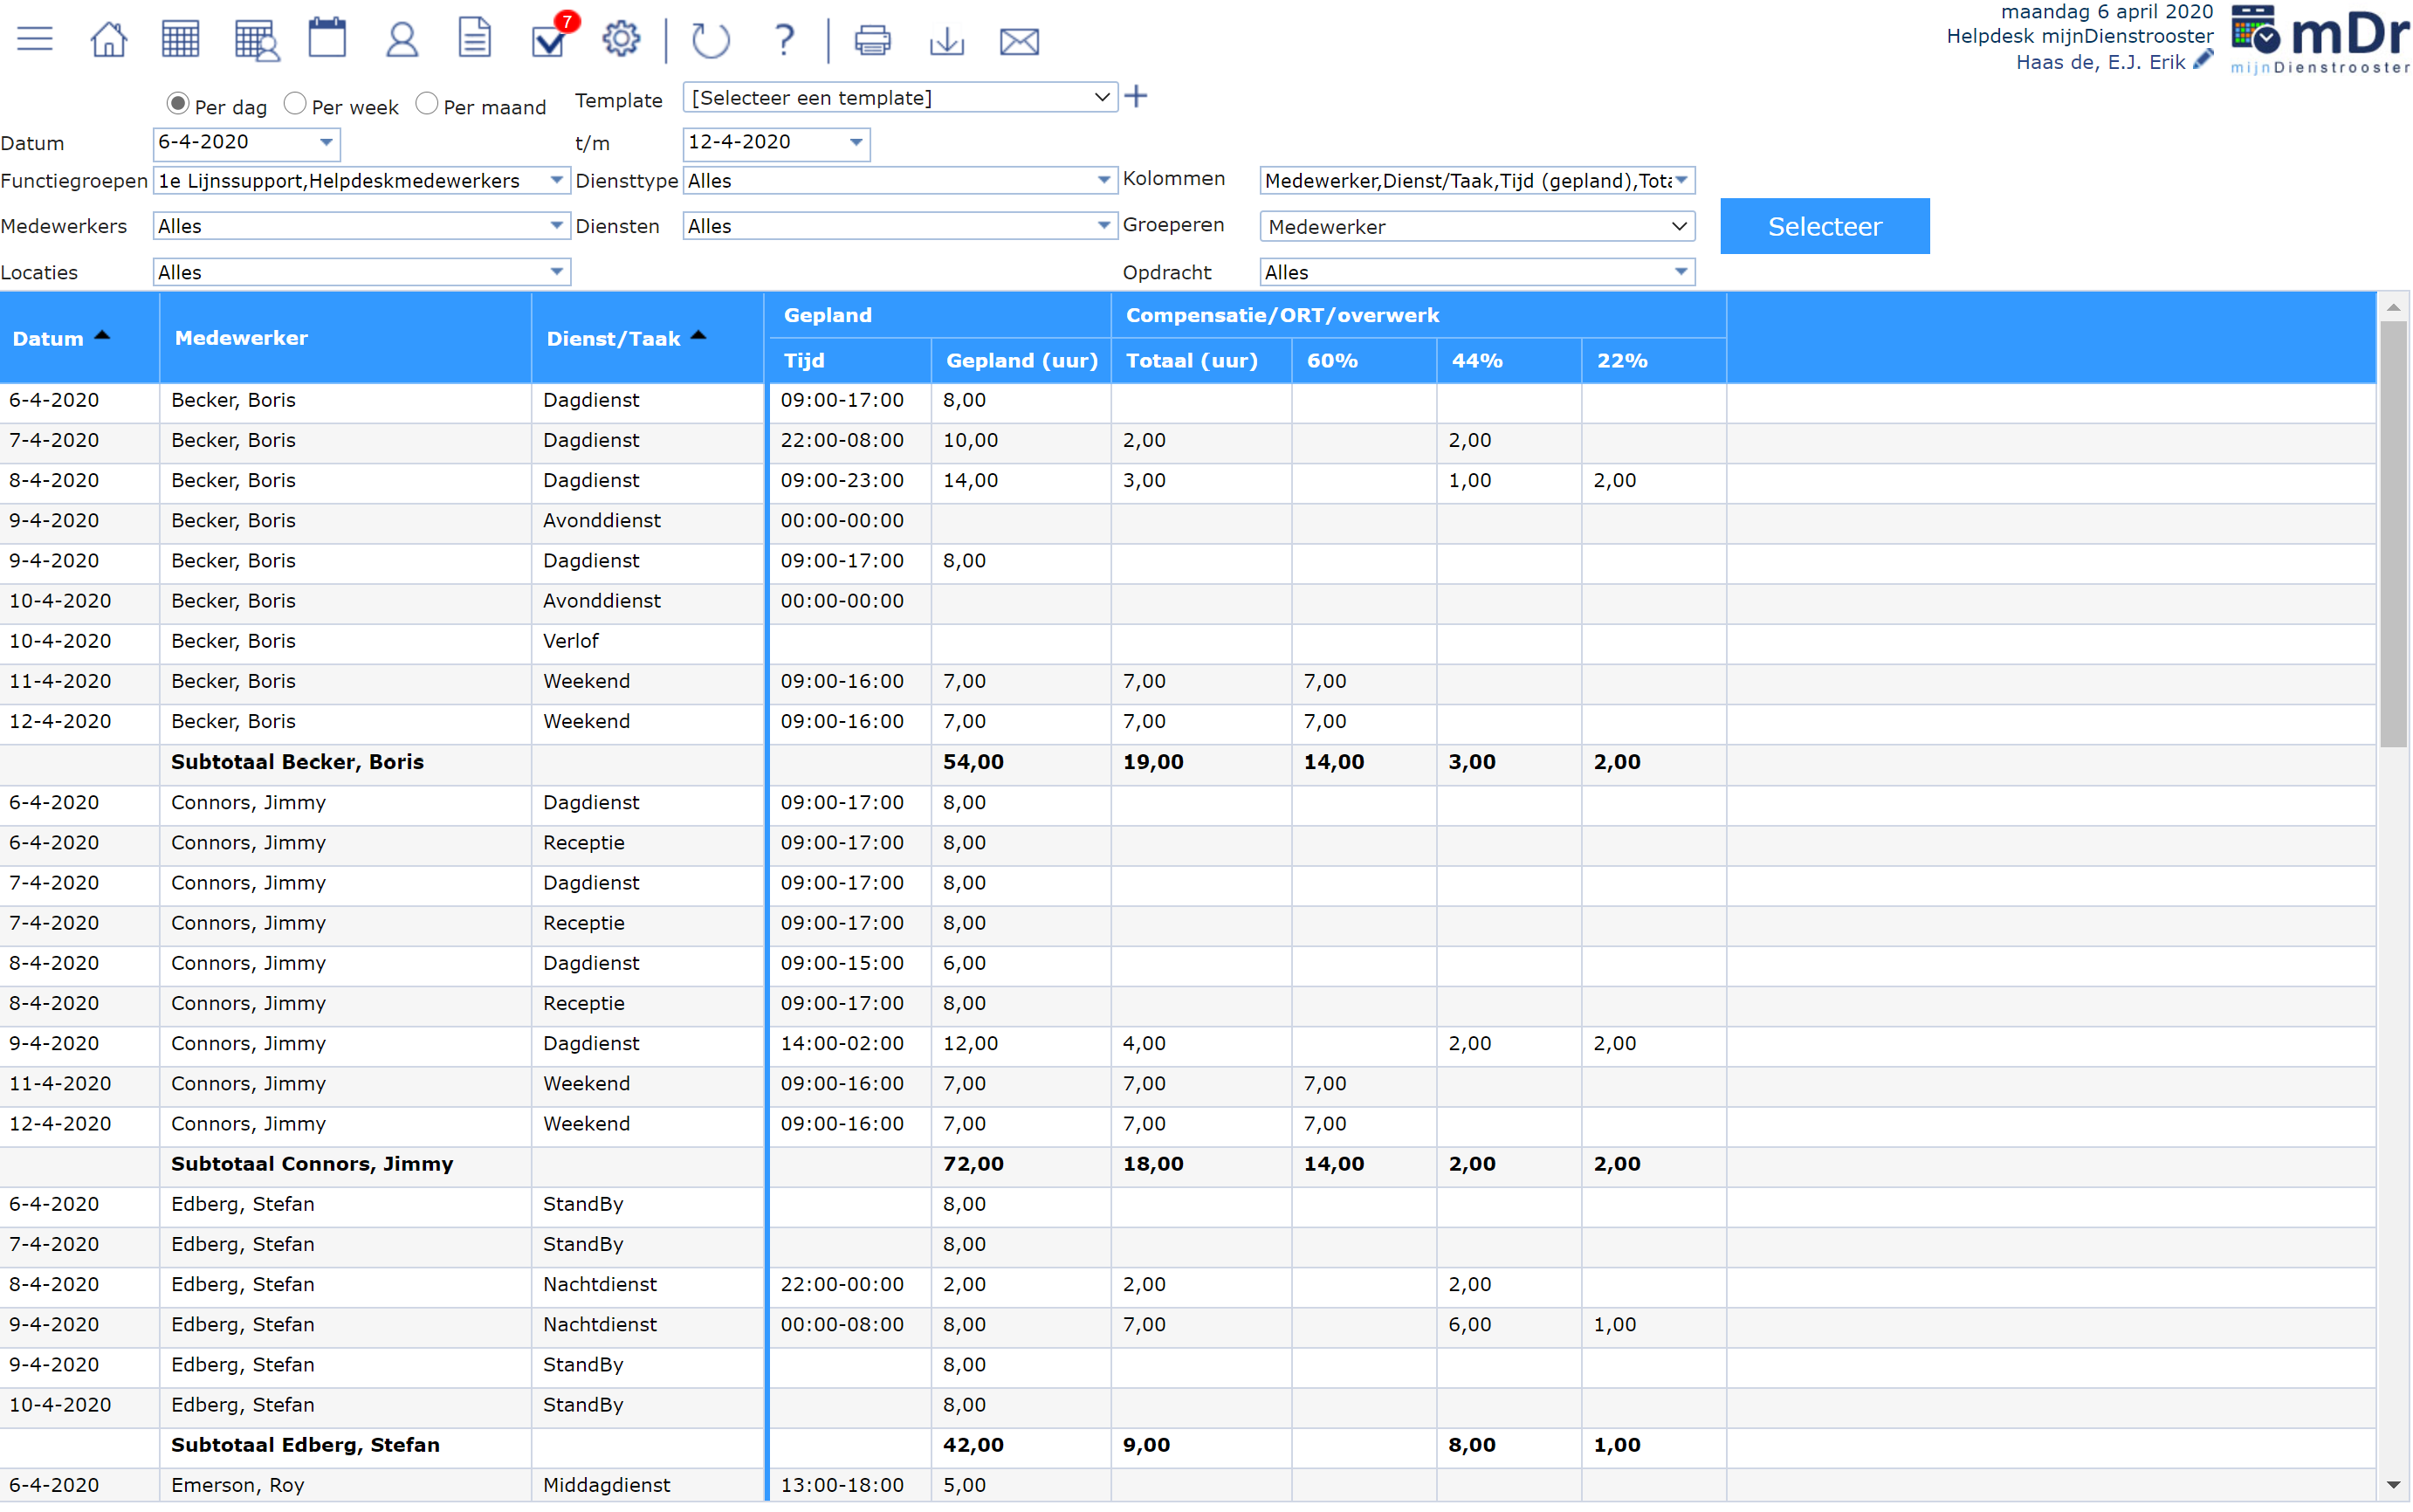This screenshot has width=2413, height=1512.
Task: Open the hamburger menu
Action: click(x=35, y=40)
